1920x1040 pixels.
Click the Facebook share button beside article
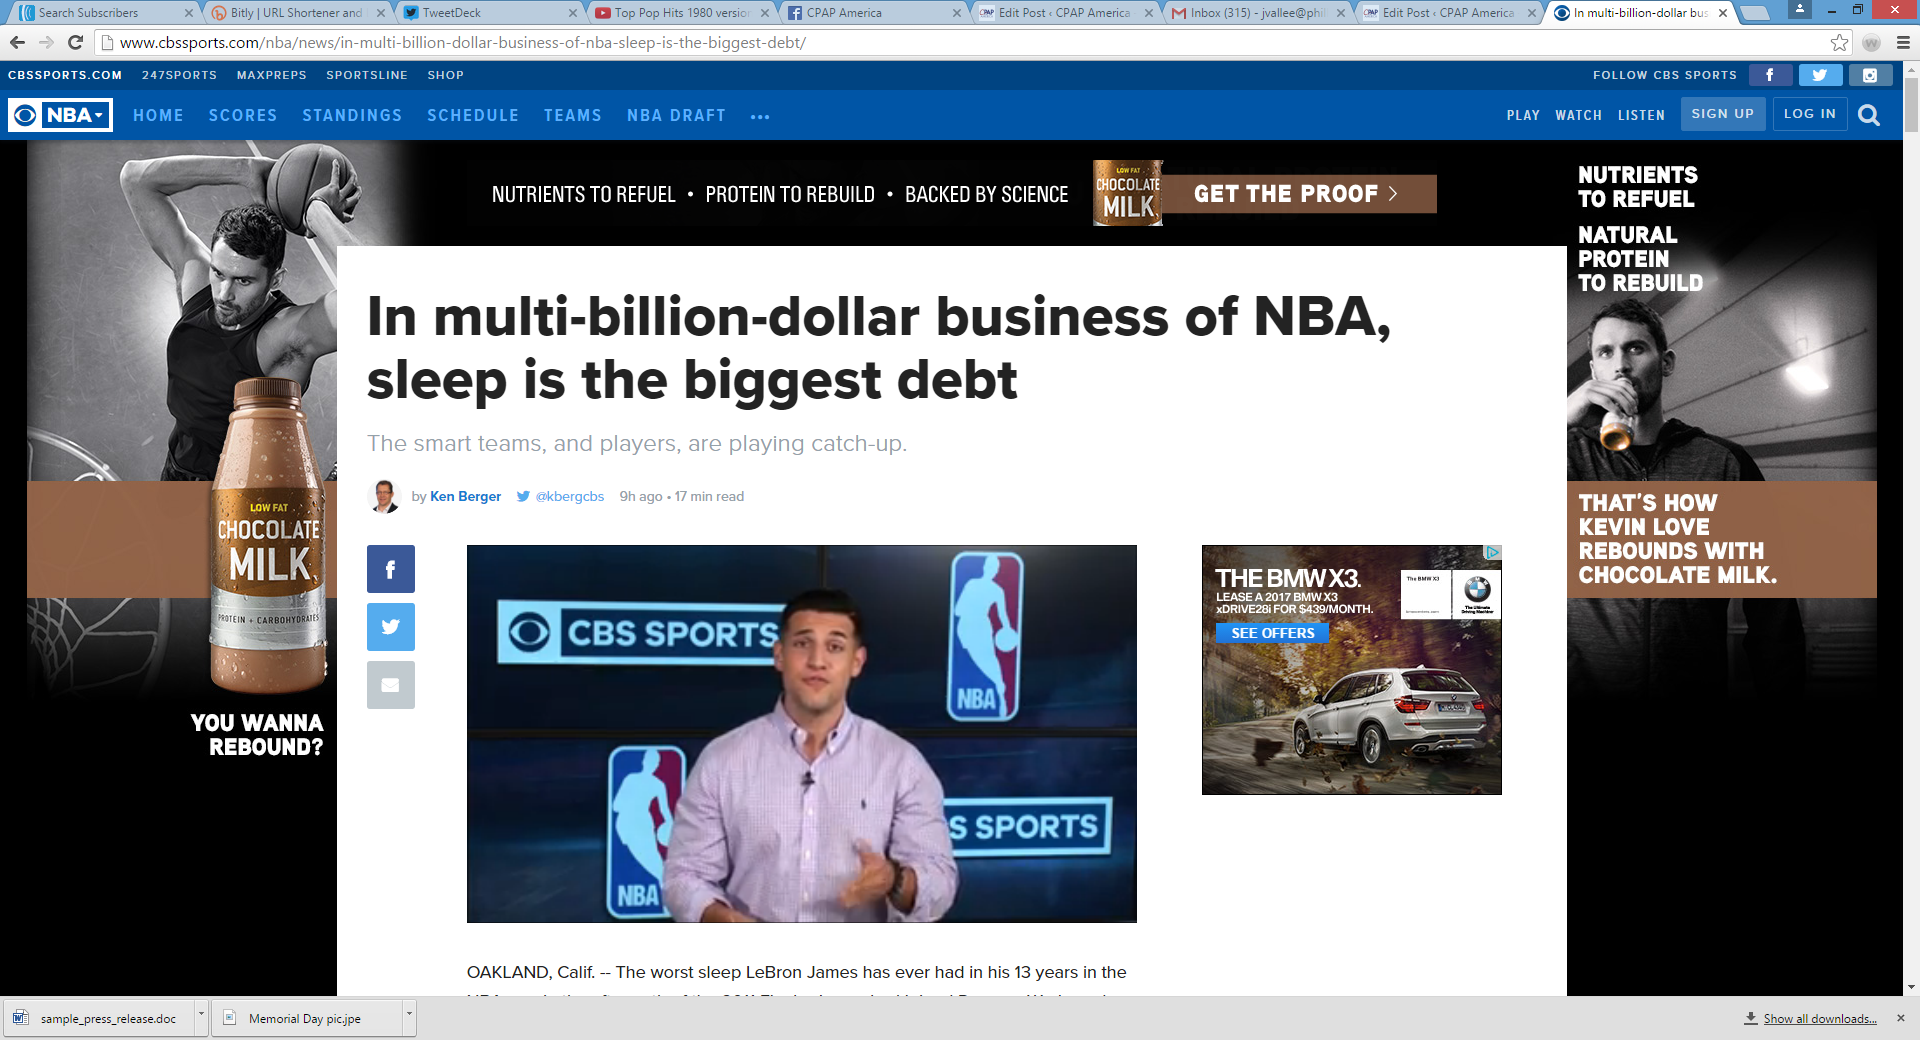(x=390, y=569)
